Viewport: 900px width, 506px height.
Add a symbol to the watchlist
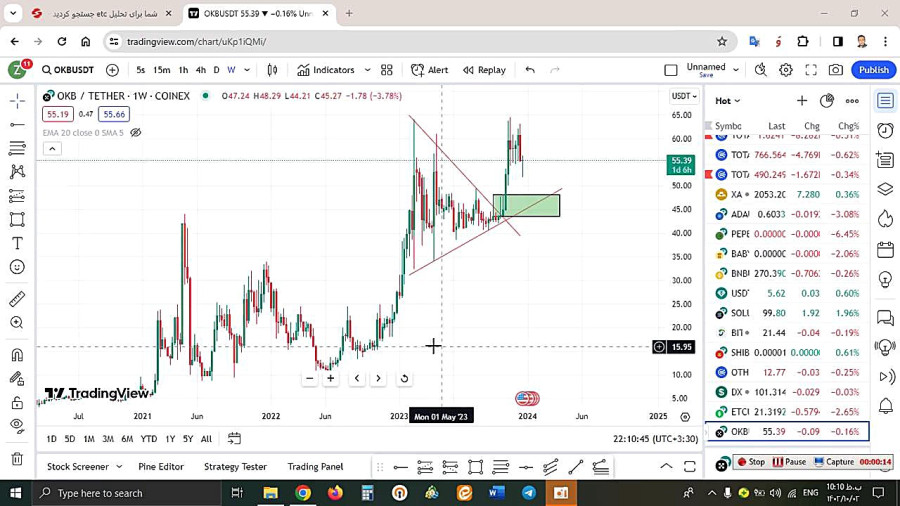(x=802, y=101)
